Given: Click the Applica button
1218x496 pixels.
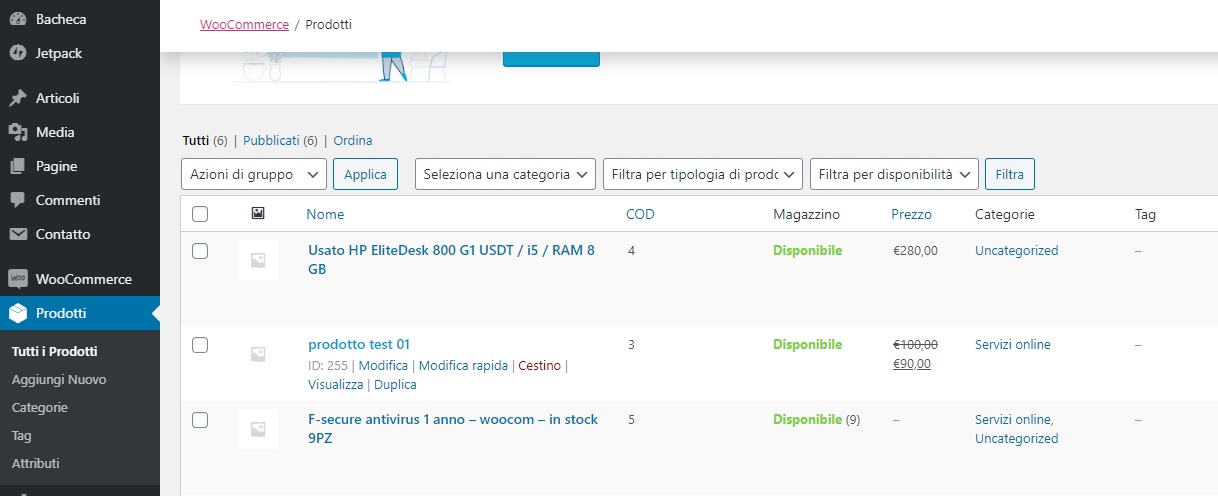Looking at the screenshot, I should pos(365,174).
